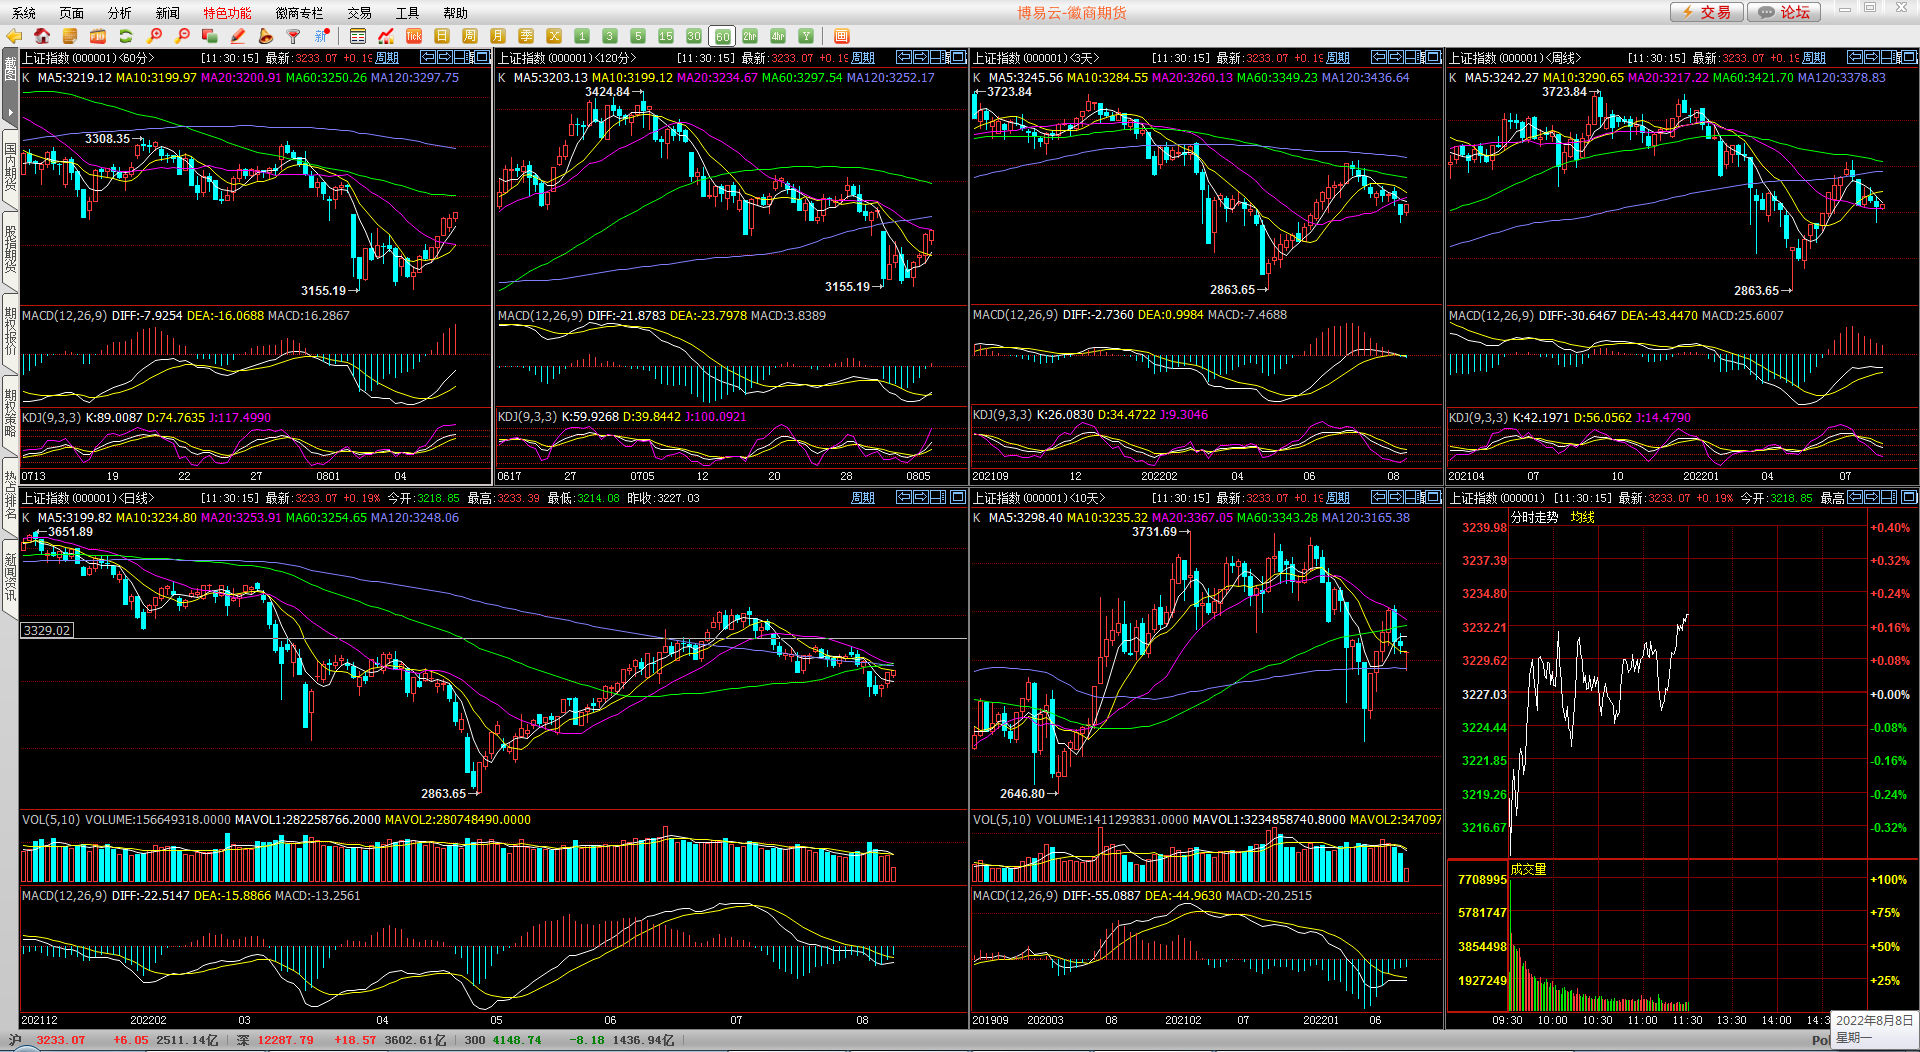Zoom in with the plus magnifier icon
The image size is (1920, 1052).
154,36
